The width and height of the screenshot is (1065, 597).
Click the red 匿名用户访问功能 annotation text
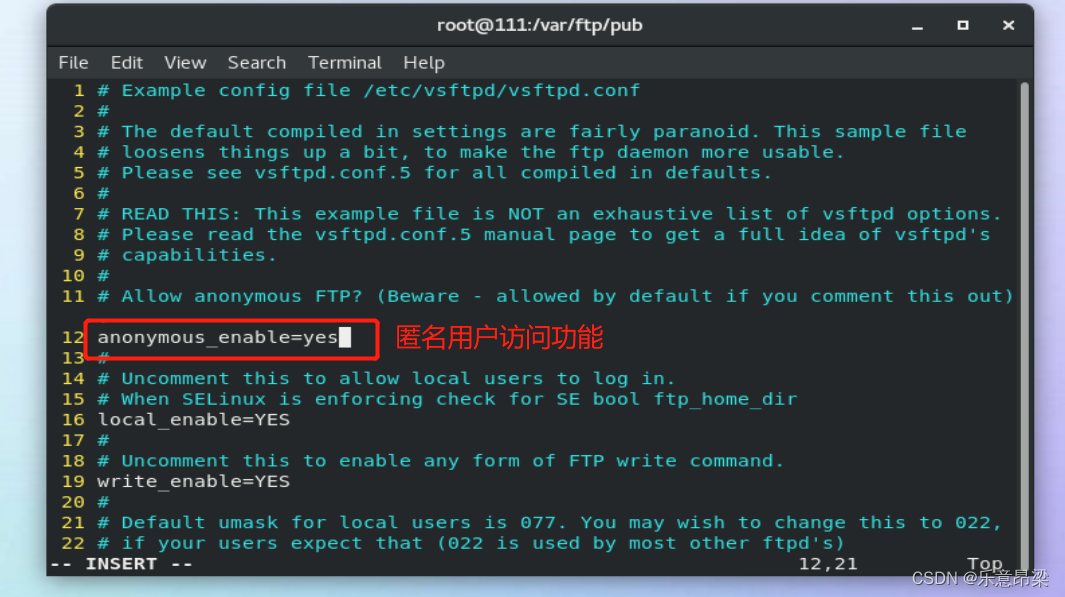coord(499,337)
